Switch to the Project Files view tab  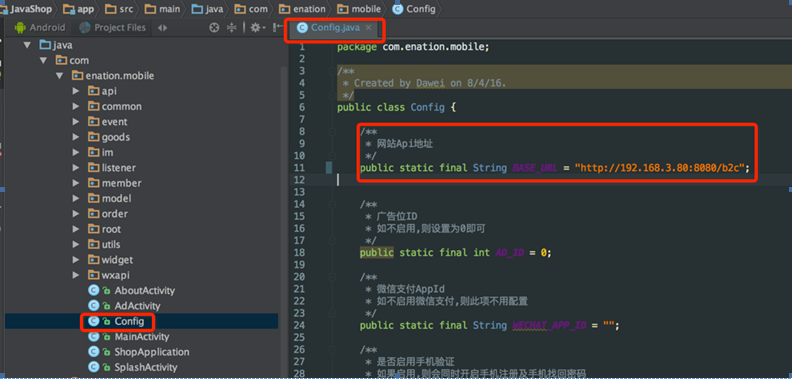click(x=113, y=28)
